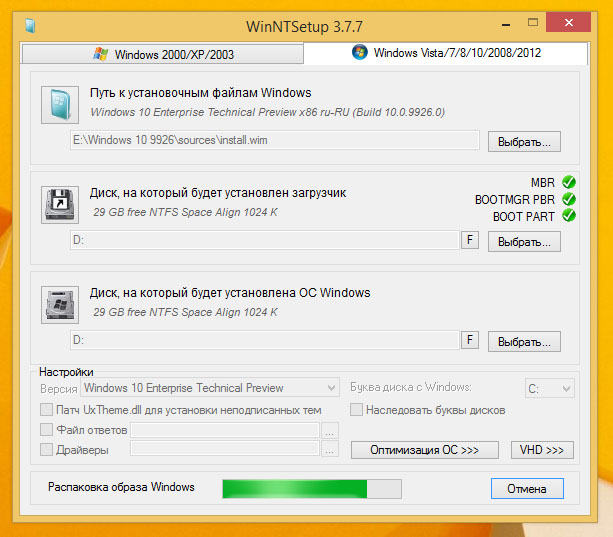The height and width of the screenshot is (537, 613).
Task: Select the Windows Vista/7/8/10/2008/2012 tab
Action: click(x=446, y=53)
